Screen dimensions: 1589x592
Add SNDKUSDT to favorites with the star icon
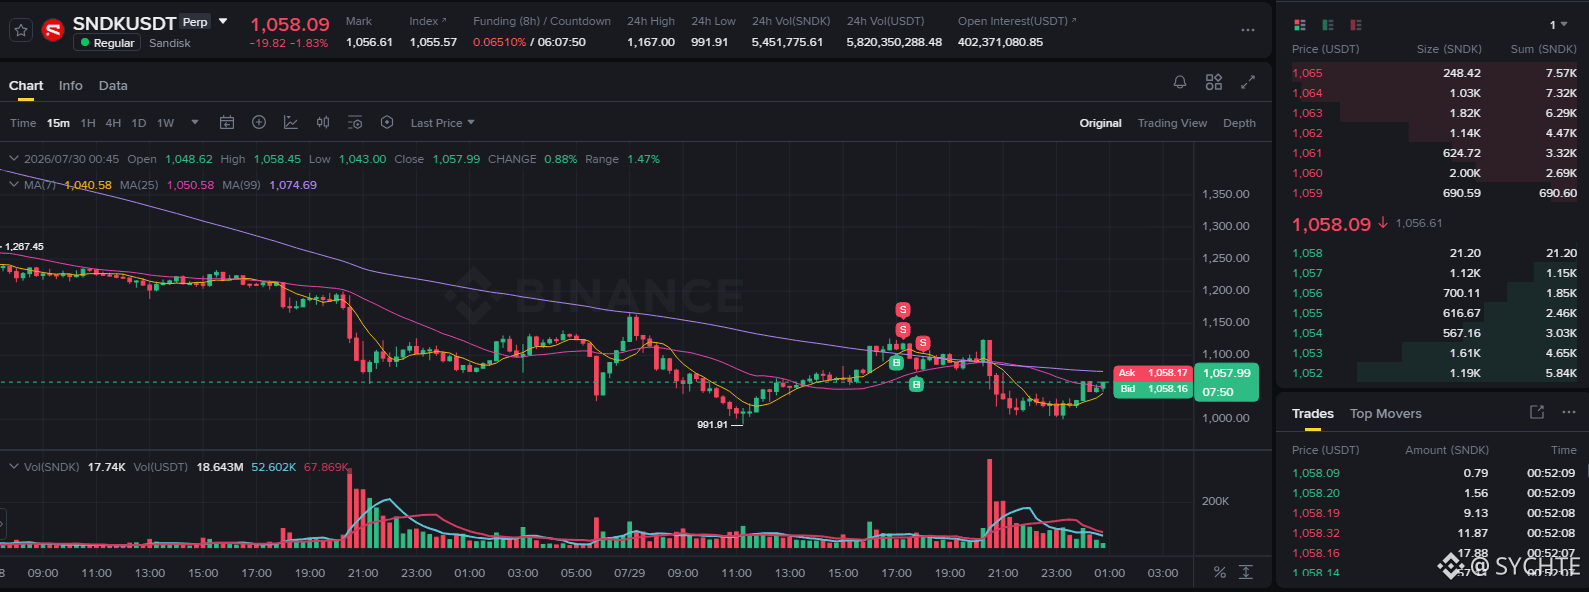click(21, 30)
